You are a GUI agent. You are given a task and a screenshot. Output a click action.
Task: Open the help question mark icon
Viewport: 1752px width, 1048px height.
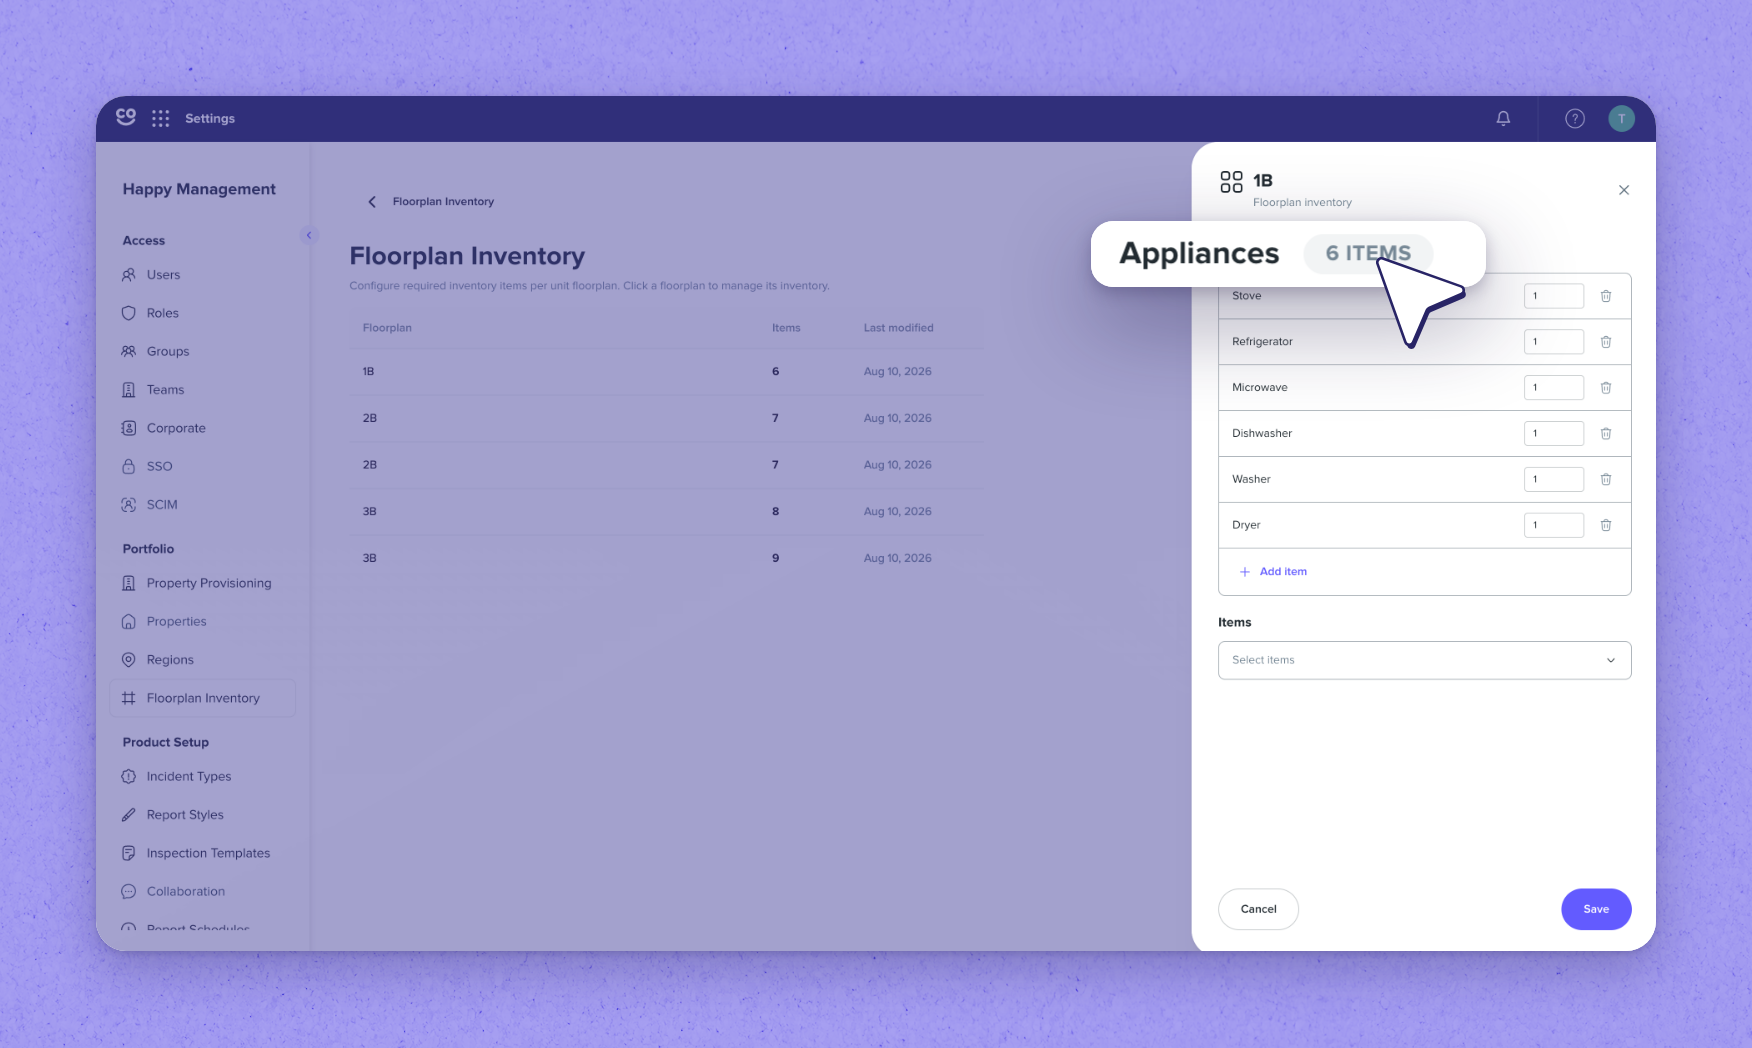1575,119
